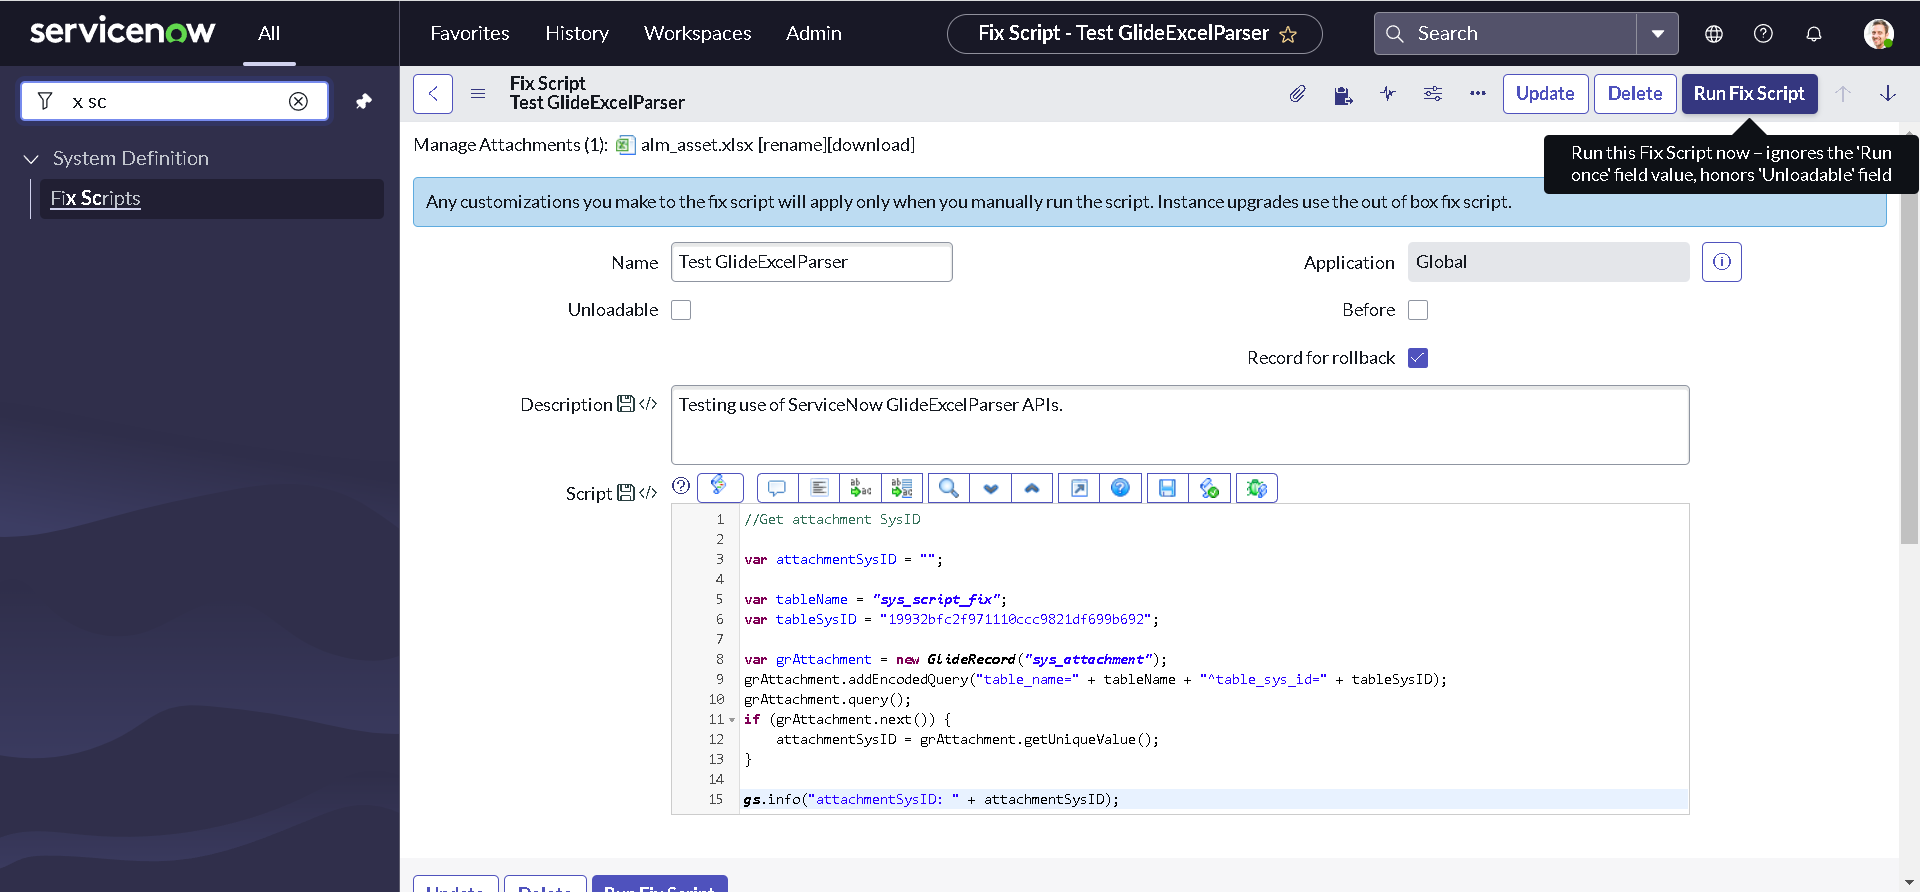
Task: Click the format code icon
Action: click(x=819, y=488)
